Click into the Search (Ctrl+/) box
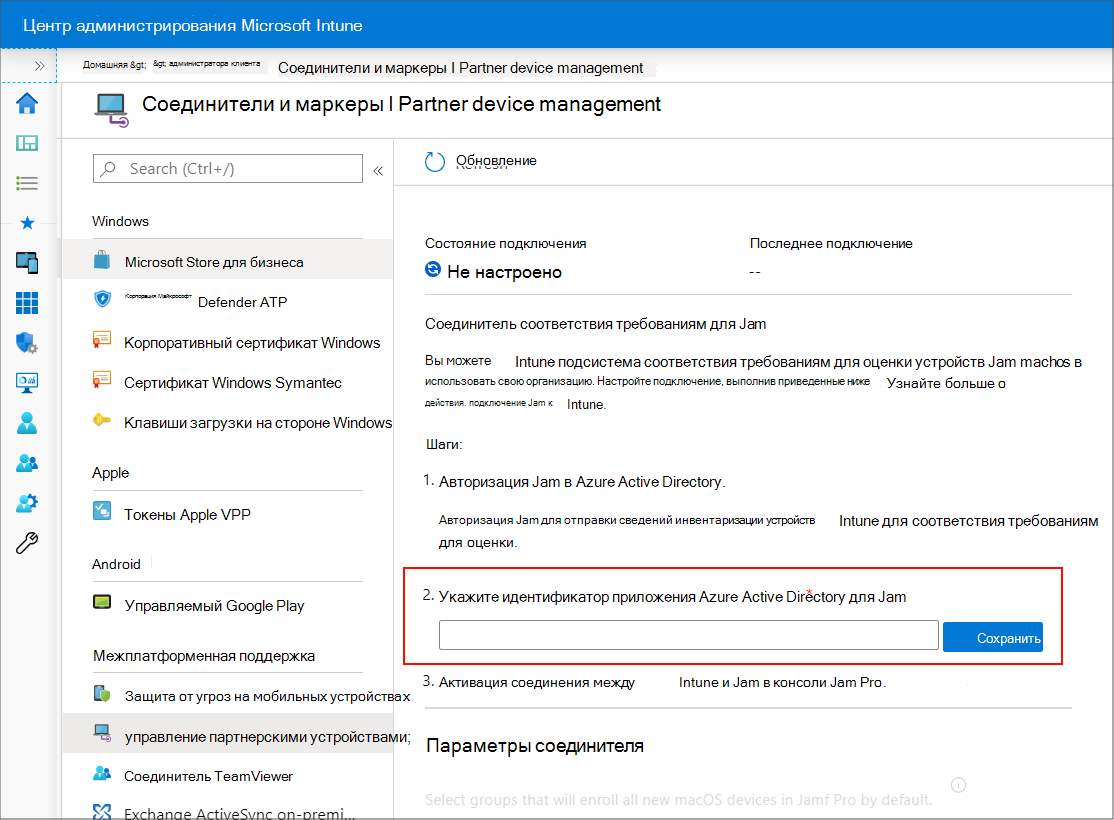Viewport: 1114px width, 820px height. [227, 168]
